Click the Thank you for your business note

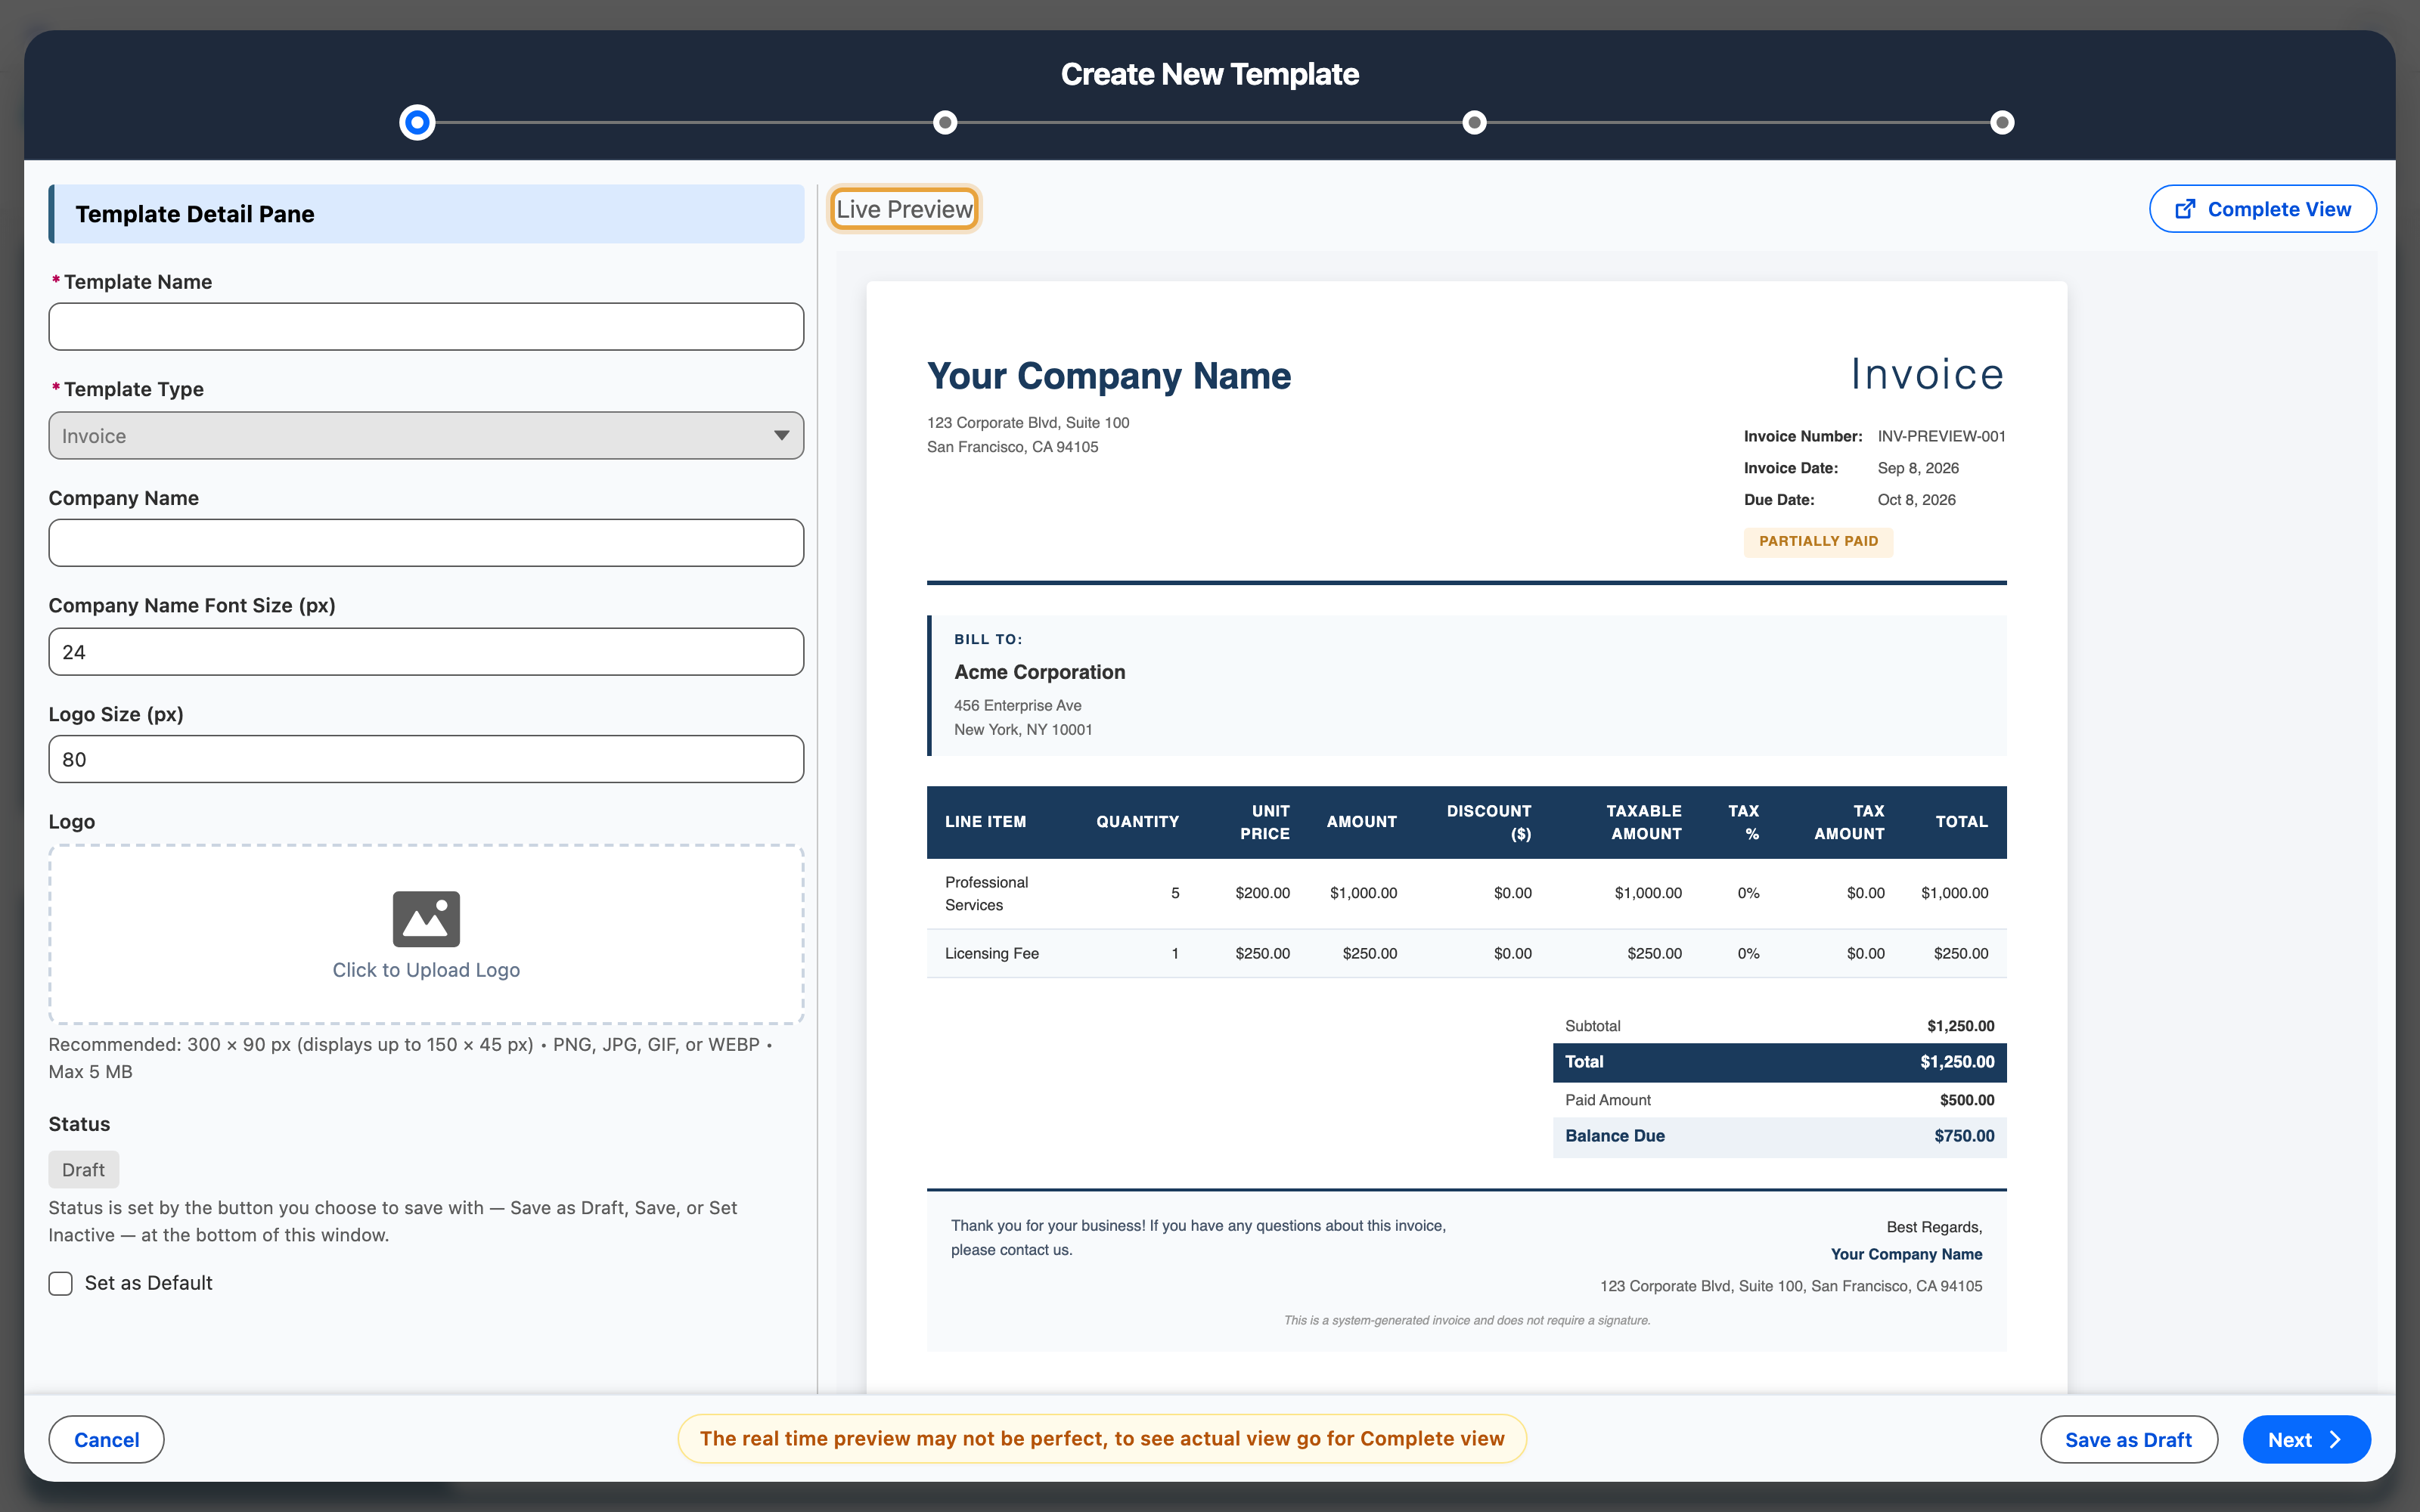tap(1198, 1238)
